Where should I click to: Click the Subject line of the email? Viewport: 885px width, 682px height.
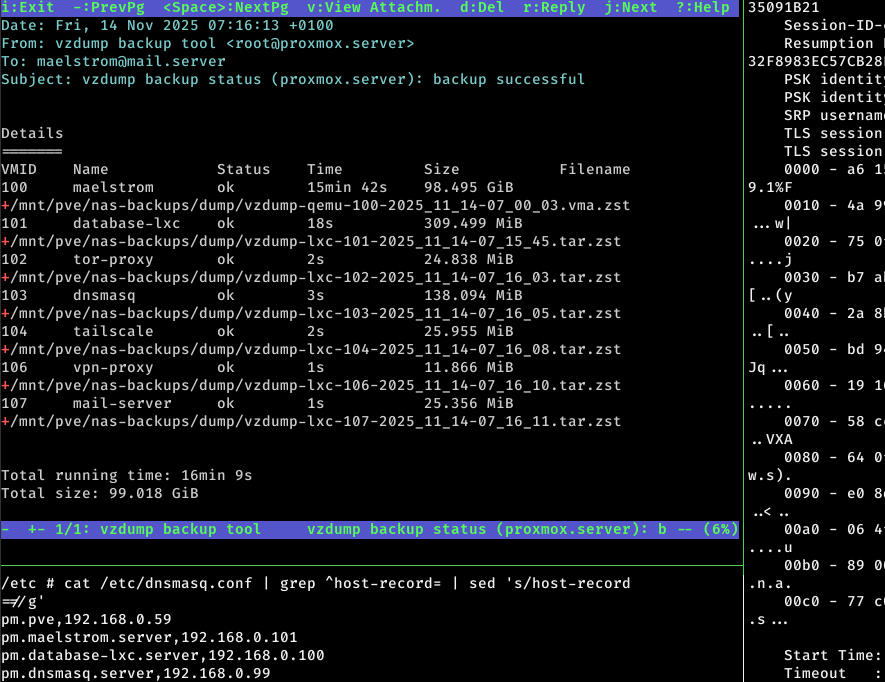(x=293, y=79)
